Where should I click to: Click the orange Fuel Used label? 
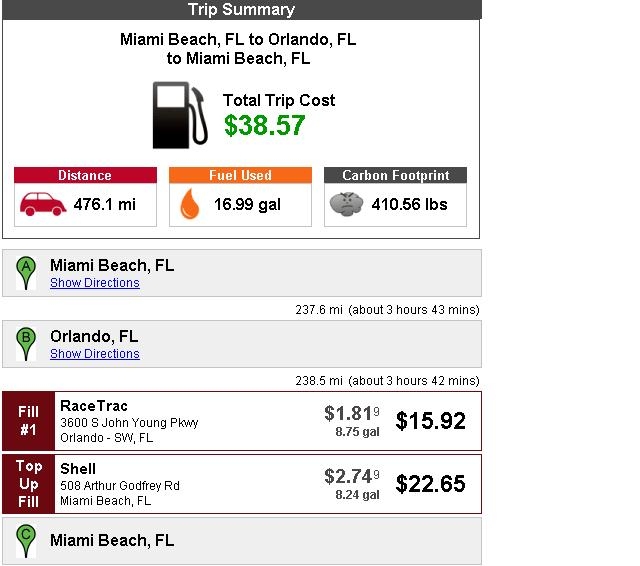(240, 176)
